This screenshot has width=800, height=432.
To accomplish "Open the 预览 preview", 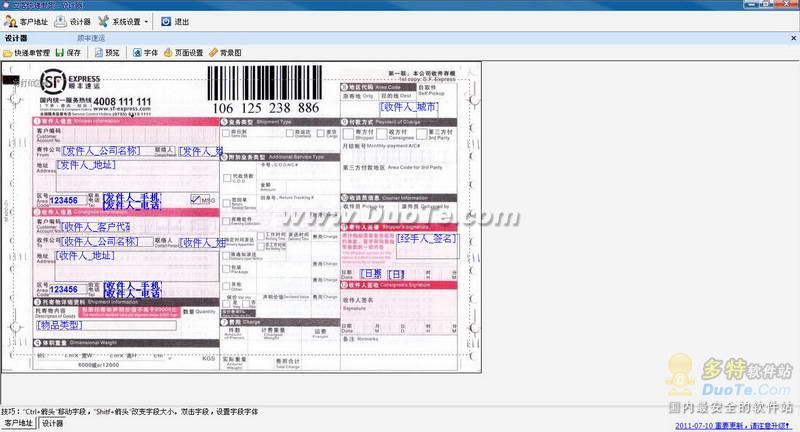I will (x=107, y=53).
